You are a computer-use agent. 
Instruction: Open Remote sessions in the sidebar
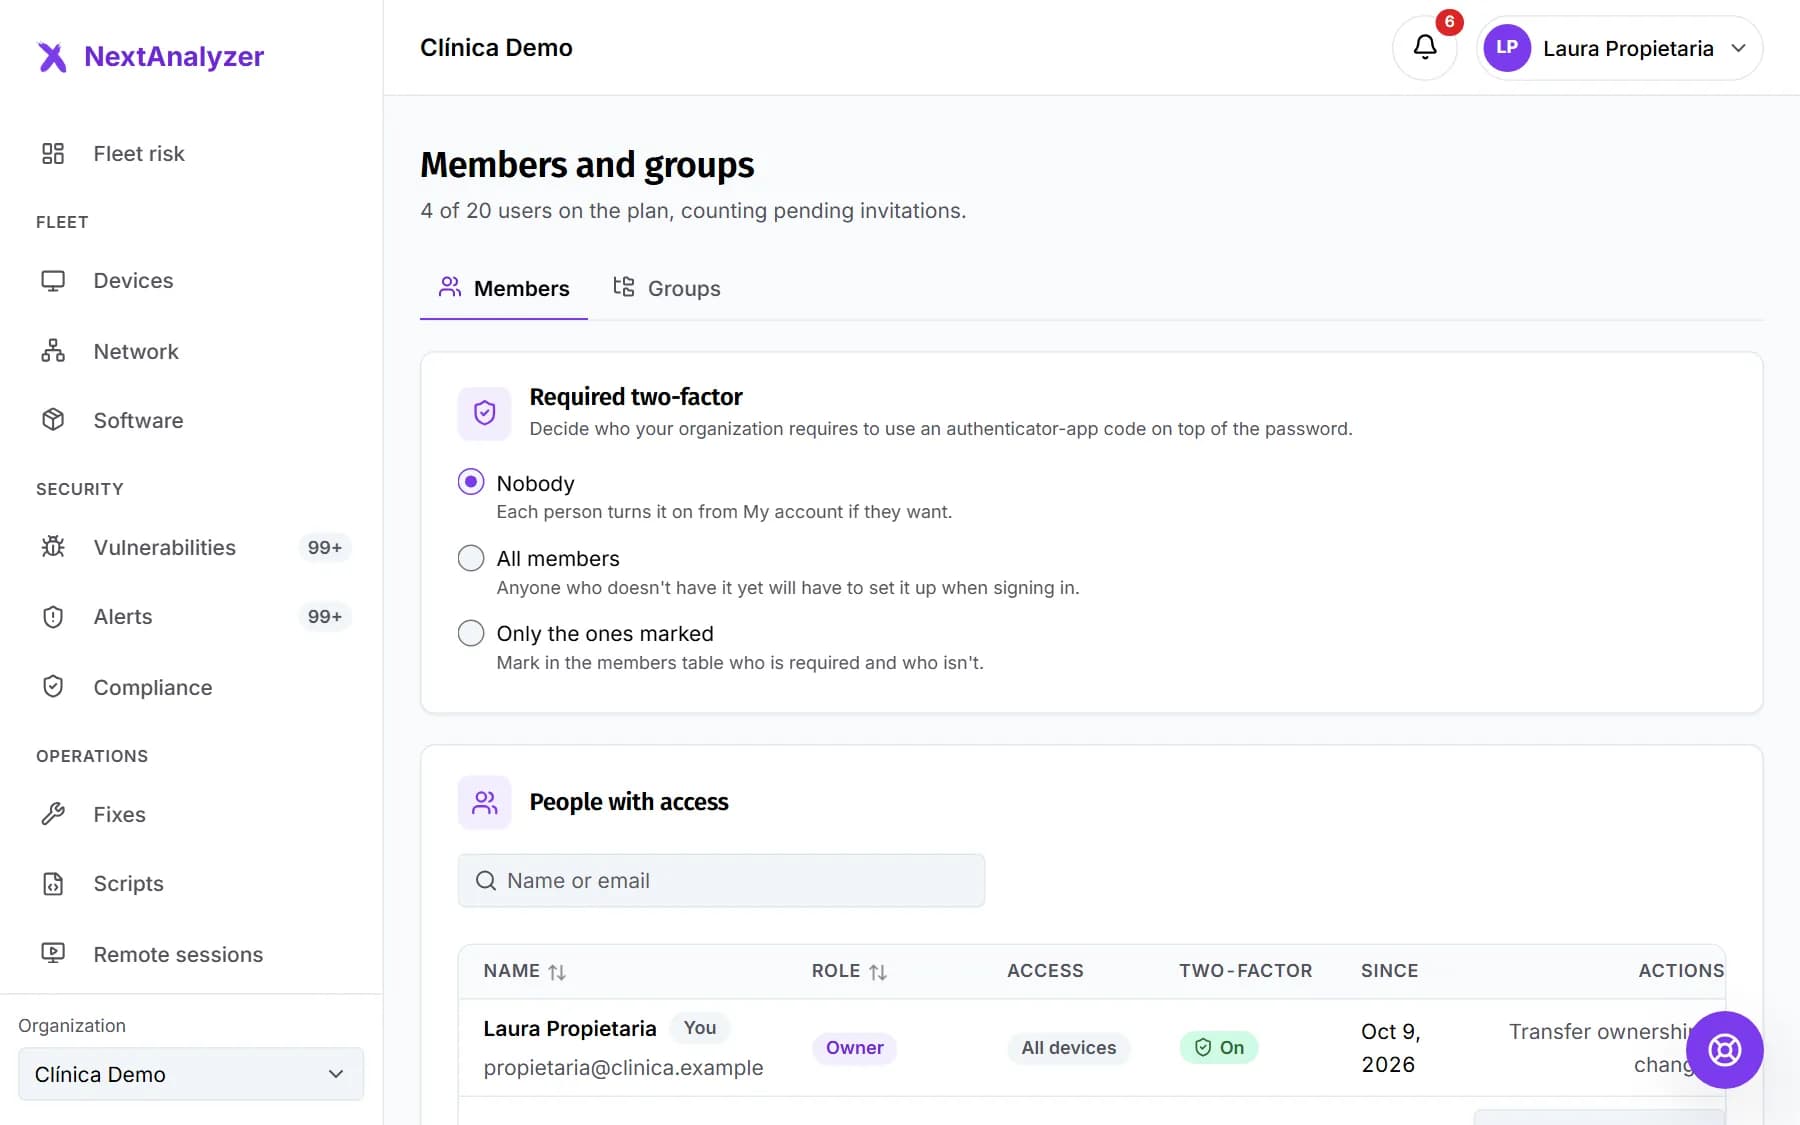191,954
